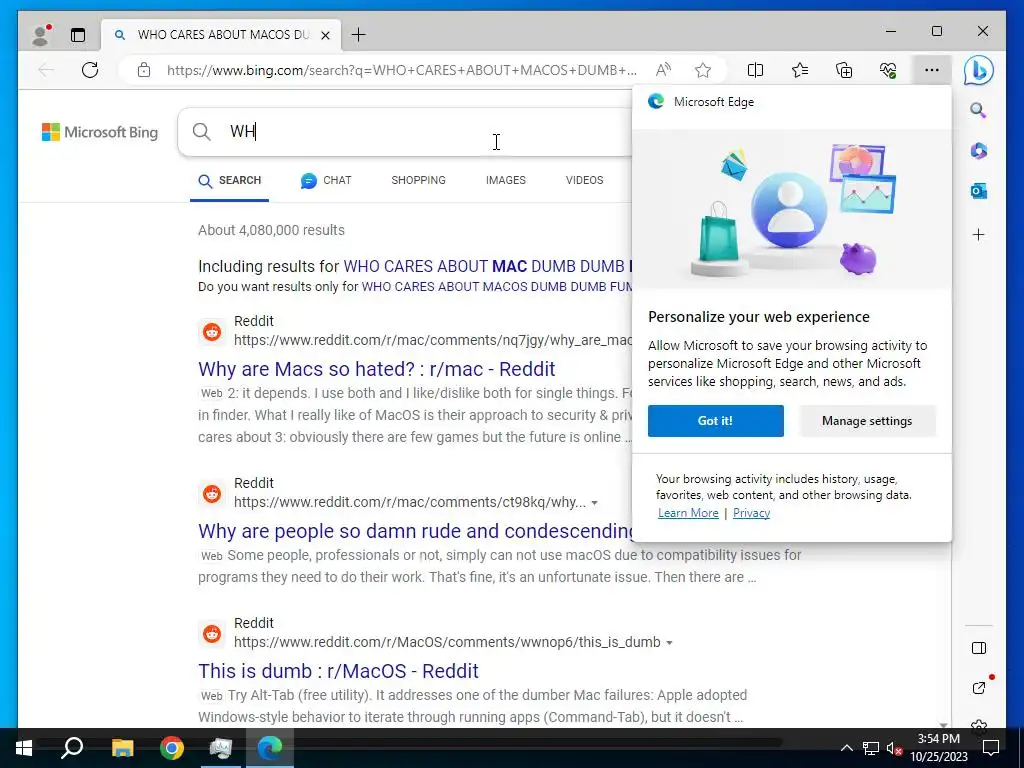
Task: Click 'About 4,080,000 results' text
Action: tap(271, 230)
